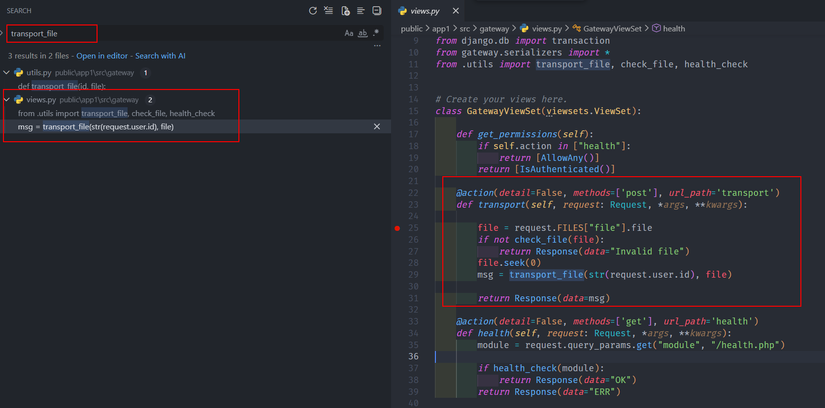Dismiss the highlighted msg search match
Screen dimensions: 825x408
coord(377,127)
